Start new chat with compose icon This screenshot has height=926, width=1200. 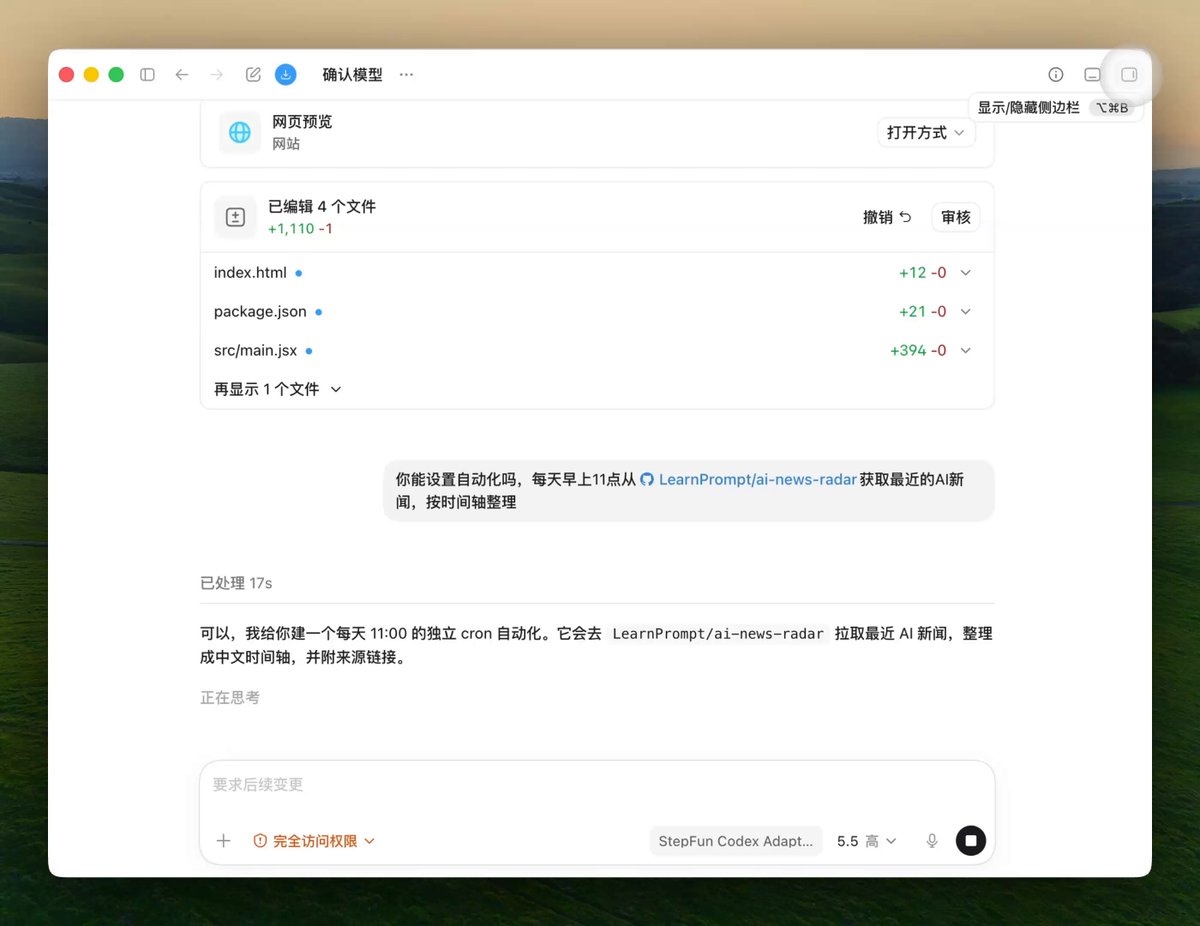click(253, 75)
